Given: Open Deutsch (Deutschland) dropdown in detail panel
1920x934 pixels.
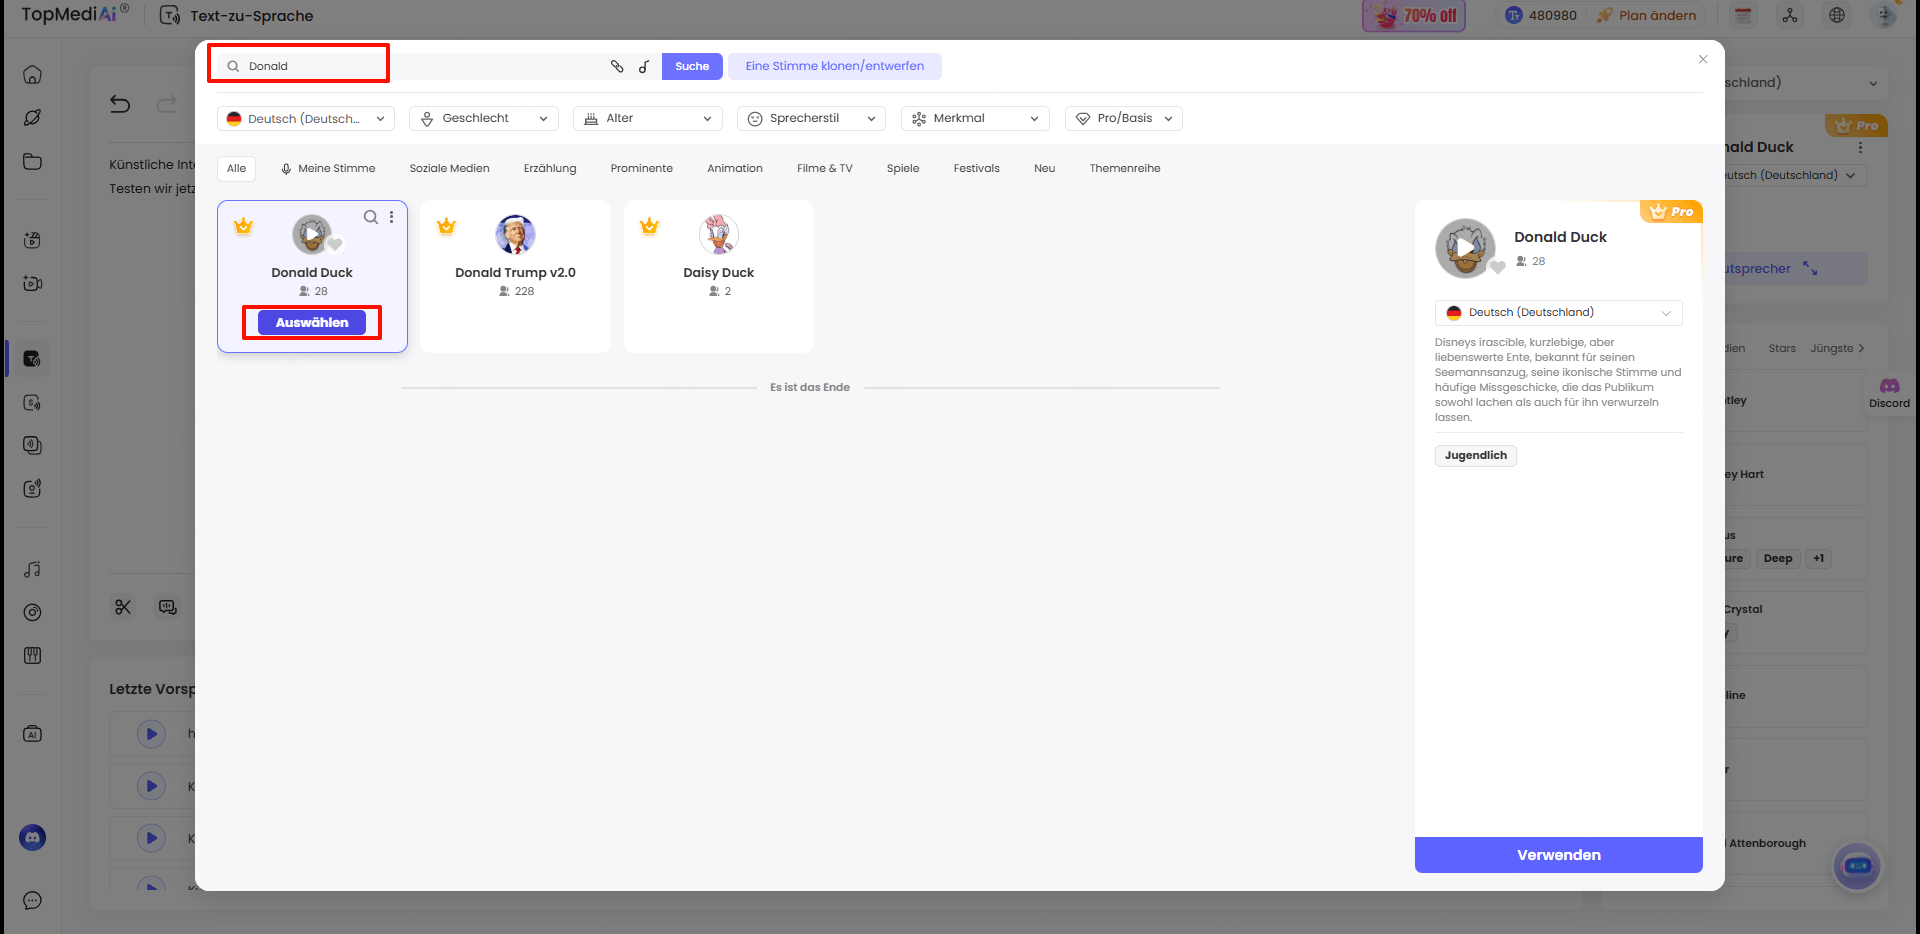Looking at the screenshot, I should [1558, 312].
